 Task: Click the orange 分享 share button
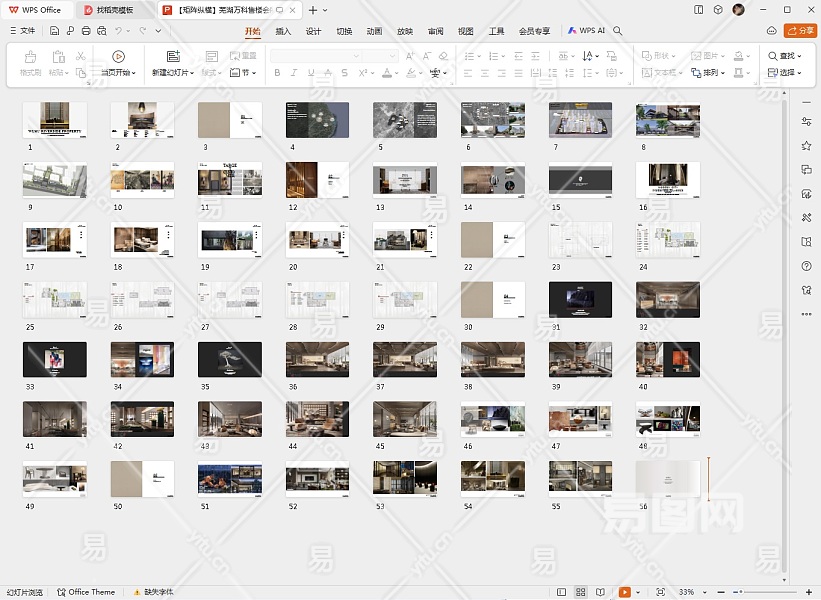[x=800, y=31]
